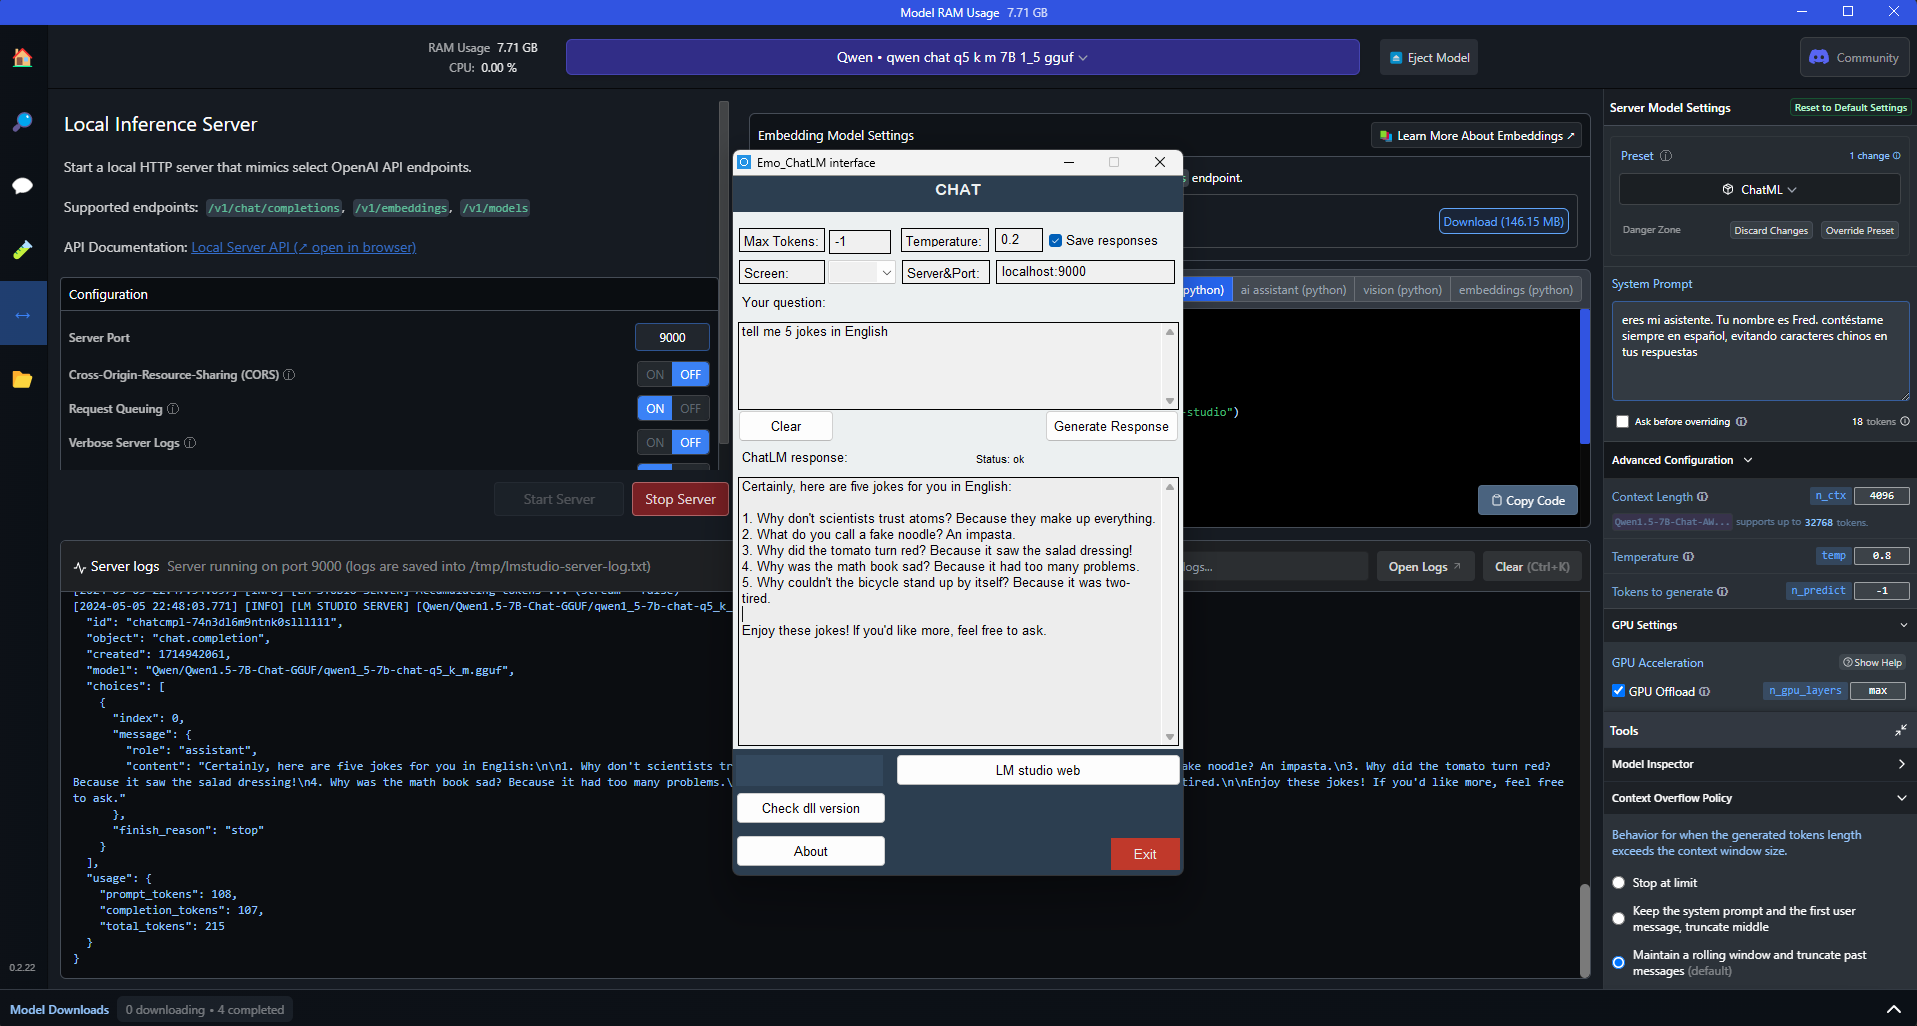
Task: Click Check dll version button
Action: 811,809
